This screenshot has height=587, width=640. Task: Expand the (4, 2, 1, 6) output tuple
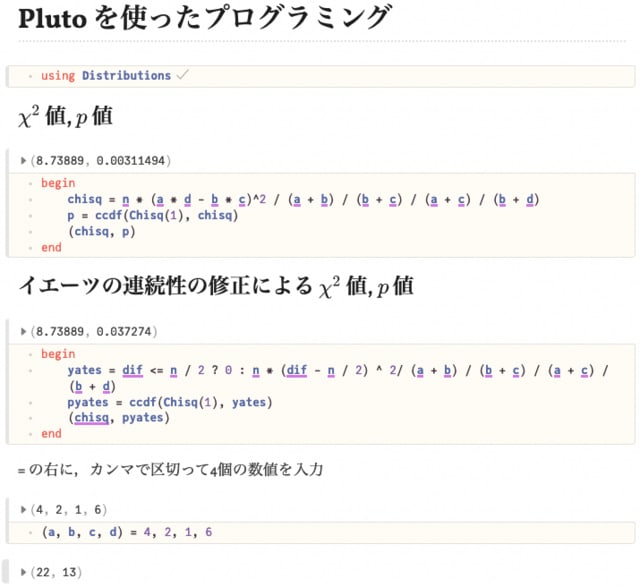point(23,510)
